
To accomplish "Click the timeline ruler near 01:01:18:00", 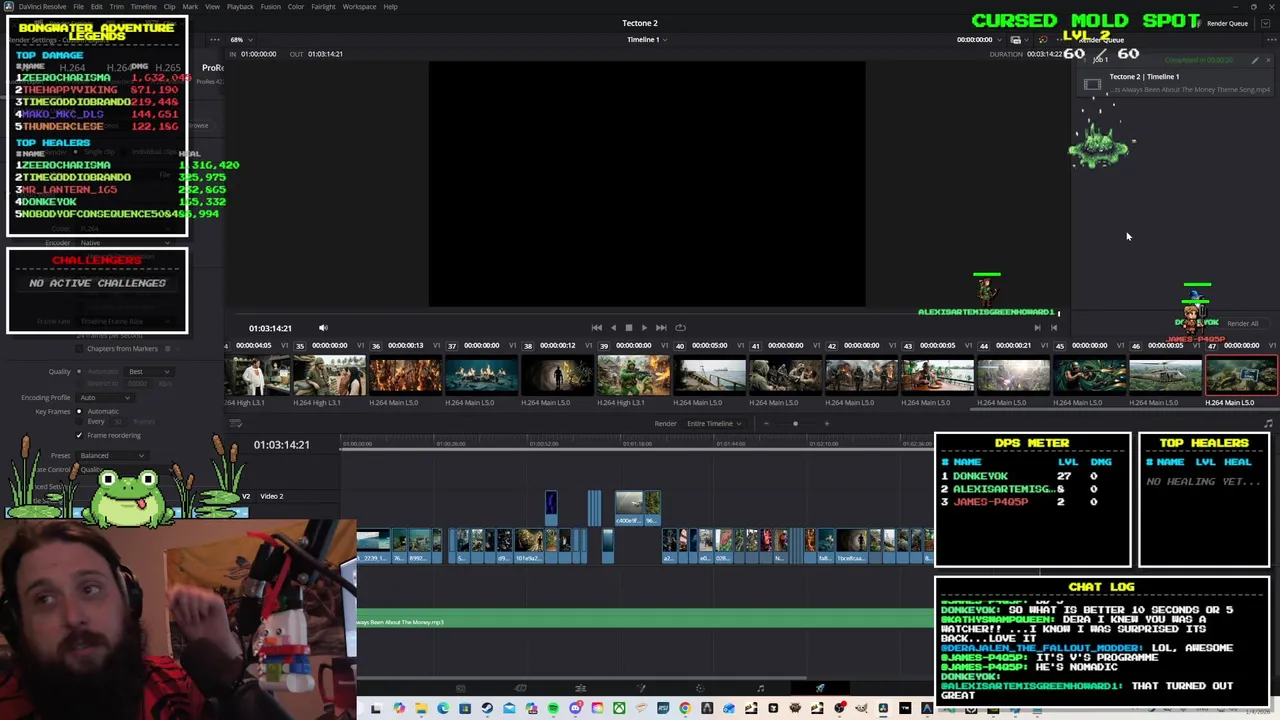I will click(x=637, y=443).
